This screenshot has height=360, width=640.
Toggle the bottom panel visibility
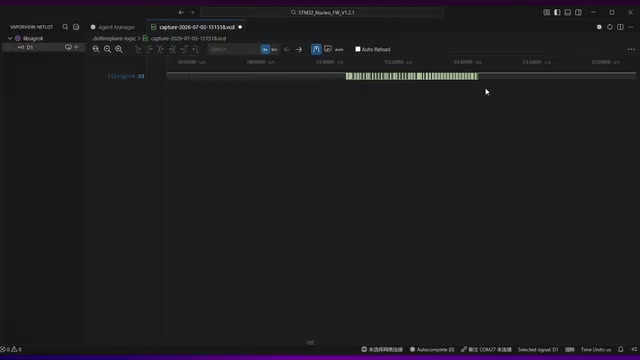pyautogui.click(x=568, y=13)
